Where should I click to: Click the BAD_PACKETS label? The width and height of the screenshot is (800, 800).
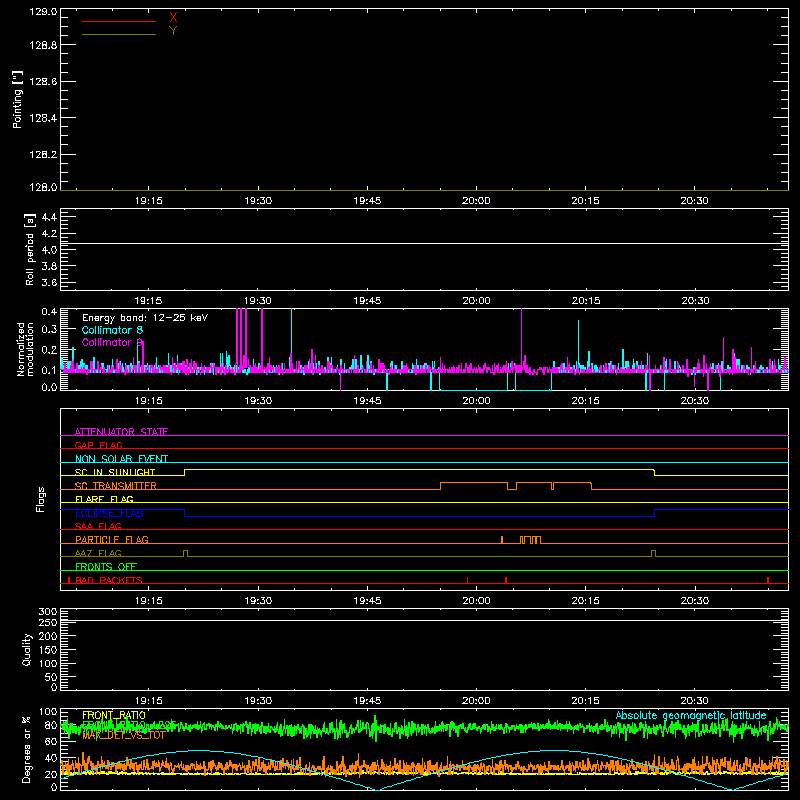(x=109, y=580)
